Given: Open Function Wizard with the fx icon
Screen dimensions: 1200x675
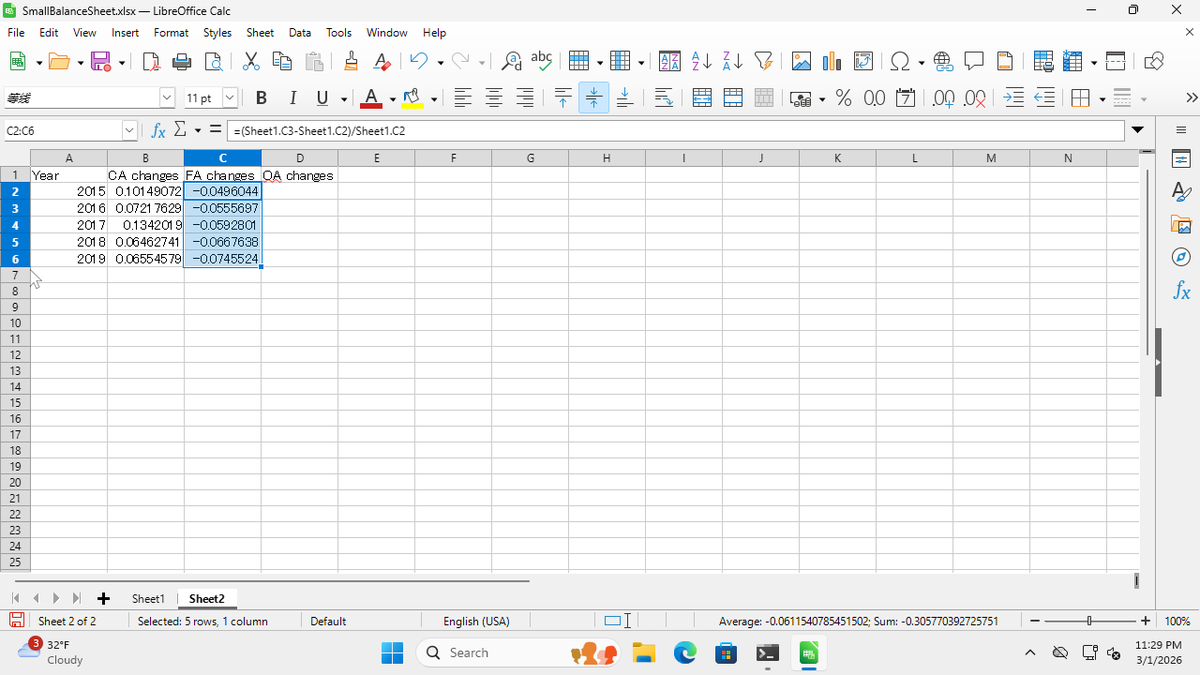Looking at the screenshot, I should tap(159, 131).
